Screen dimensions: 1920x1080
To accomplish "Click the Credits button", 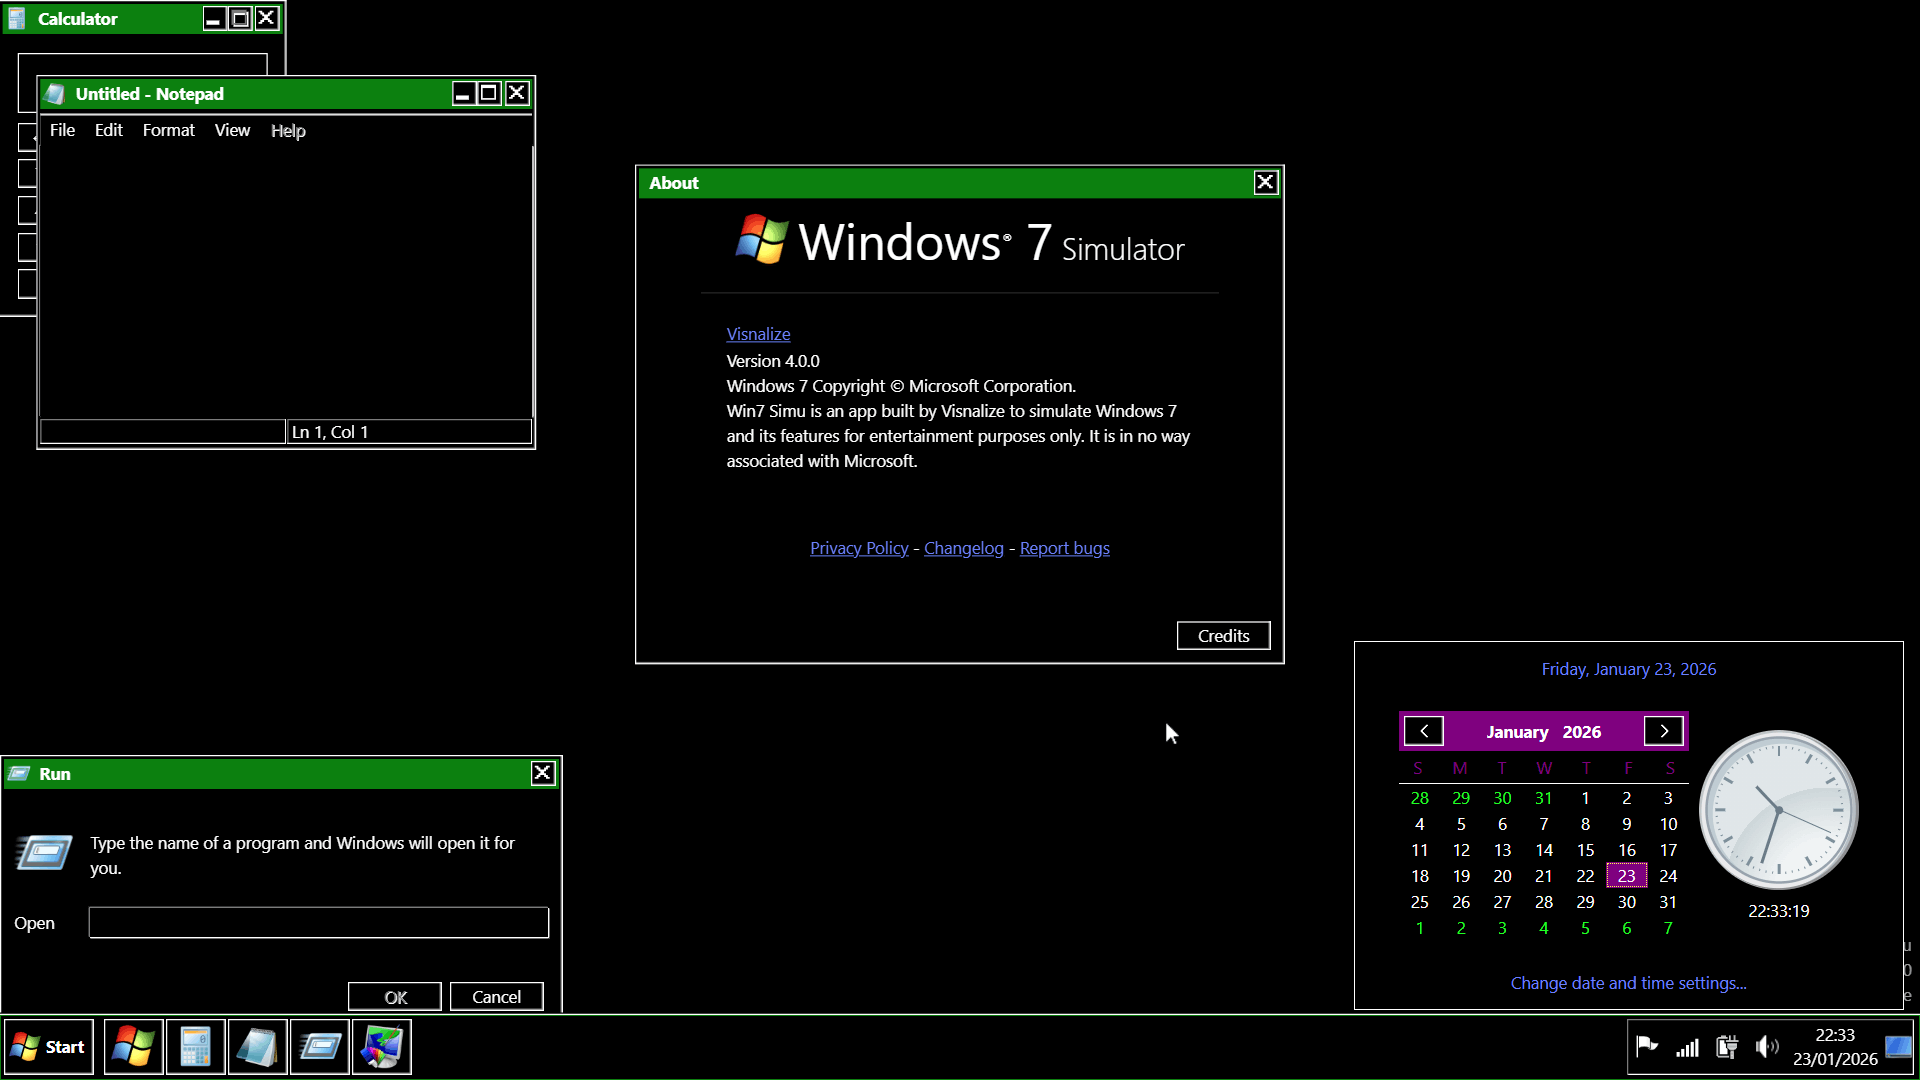I will click(x=1223, y=636).
